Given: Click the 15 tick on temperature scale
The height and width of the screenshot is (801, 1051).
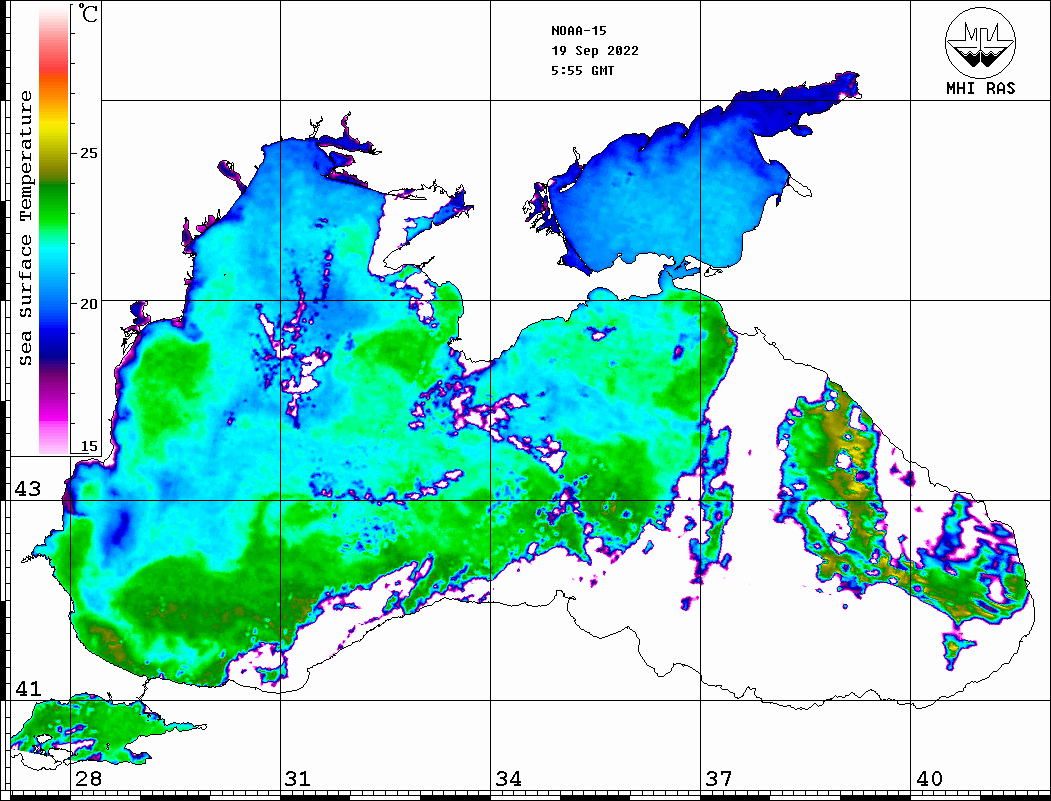Looking at the screenshot, I should [x=88, y=446].
